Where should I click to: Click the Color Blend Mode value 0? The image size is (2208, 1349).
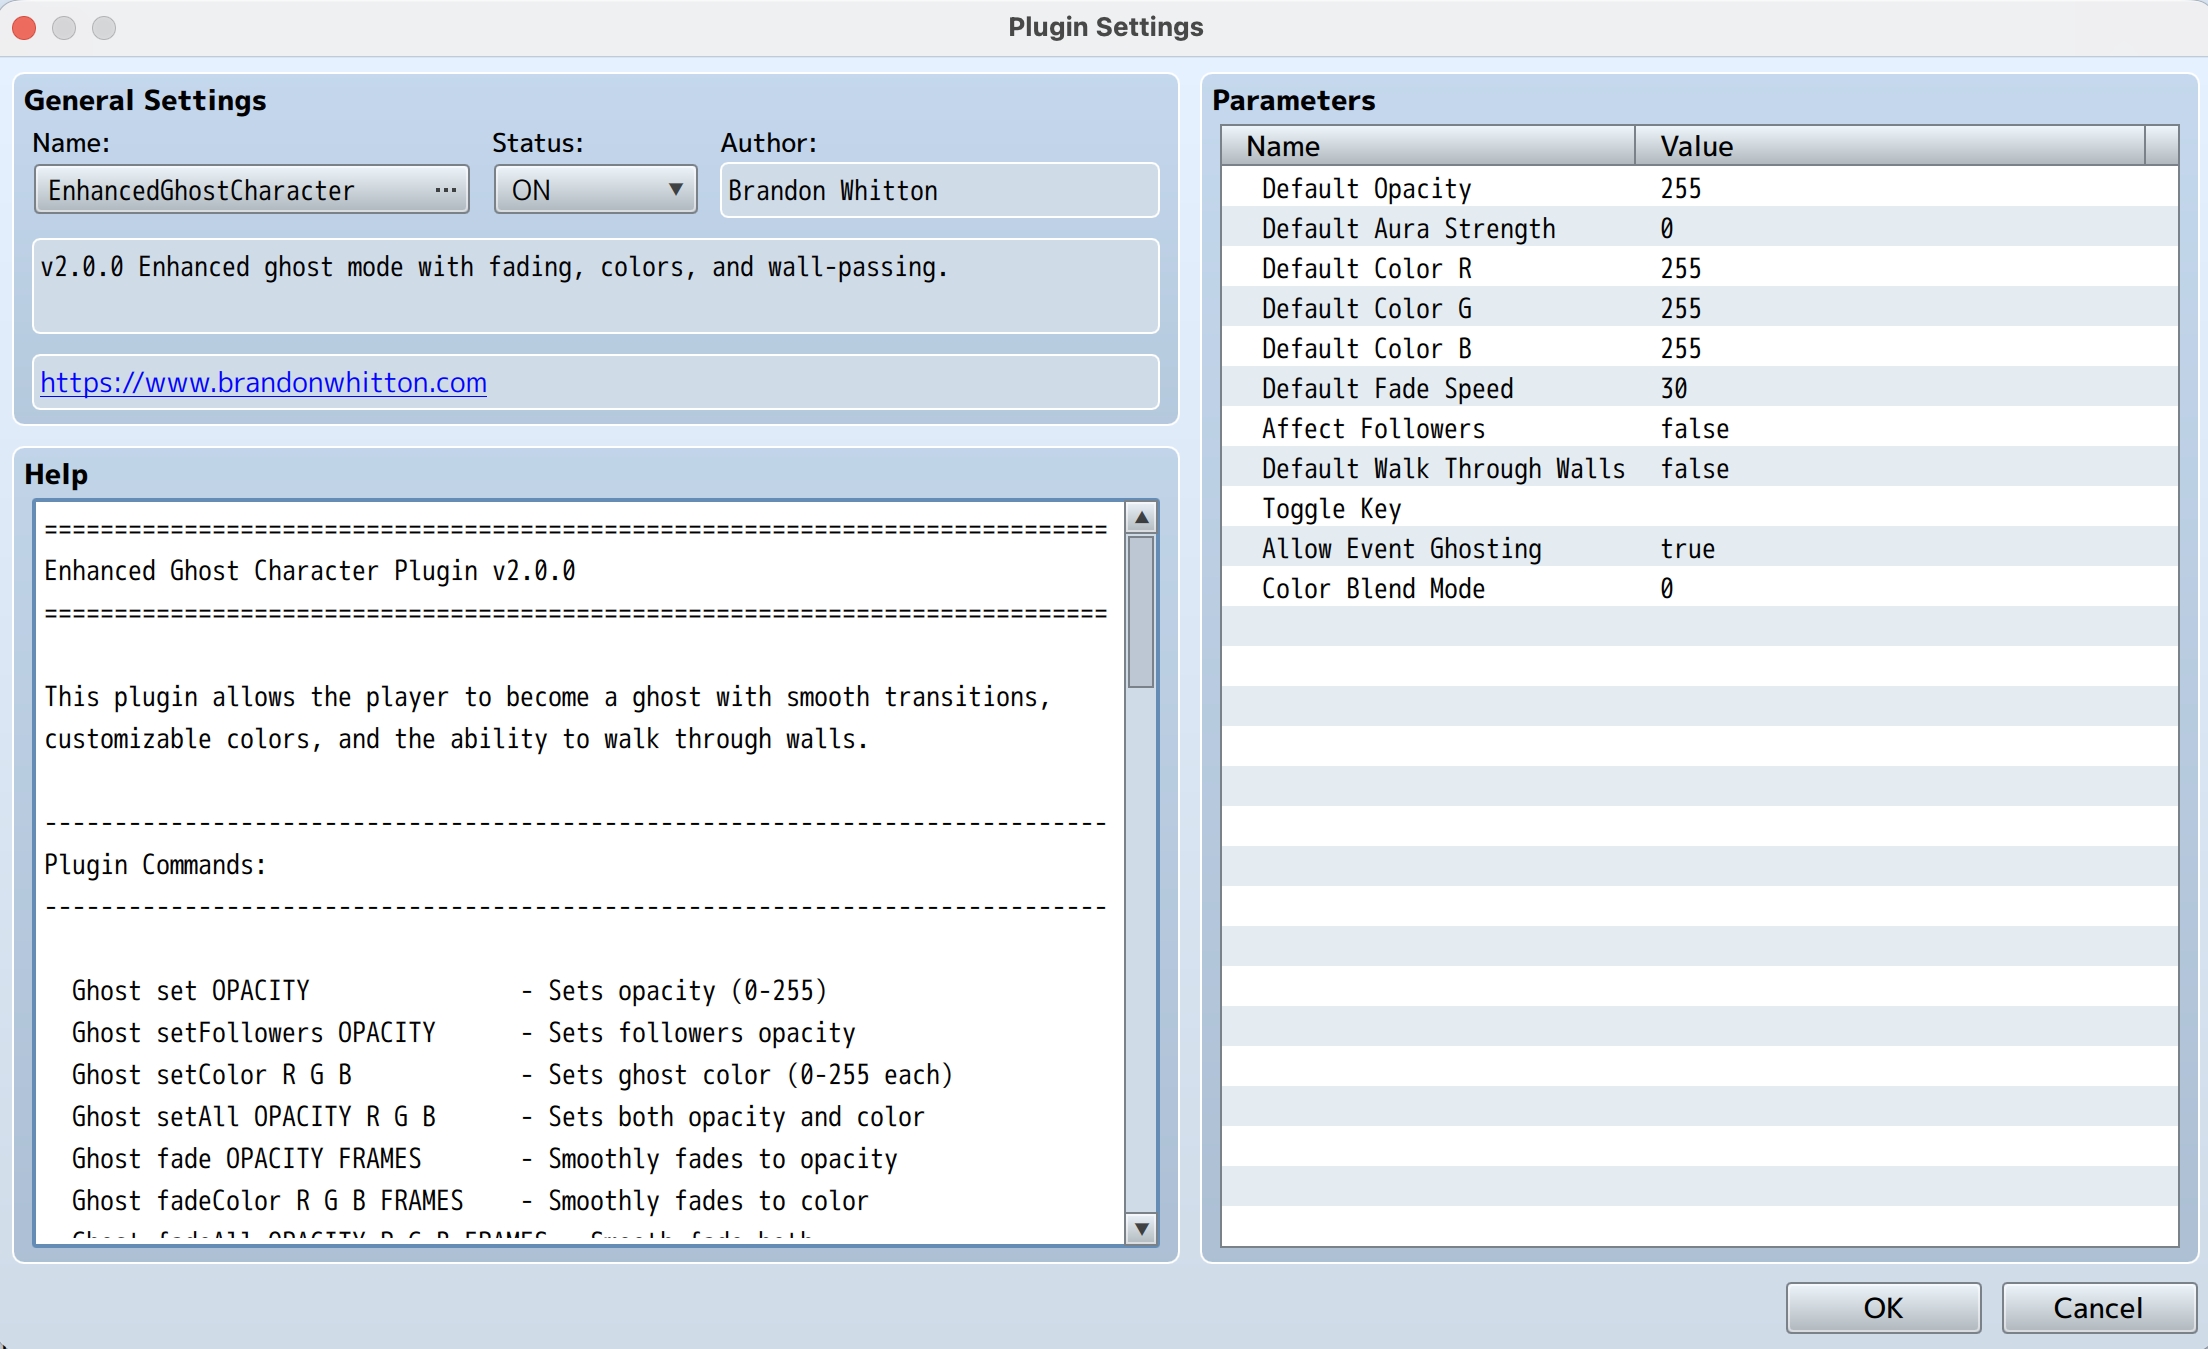coord(1667,588)
